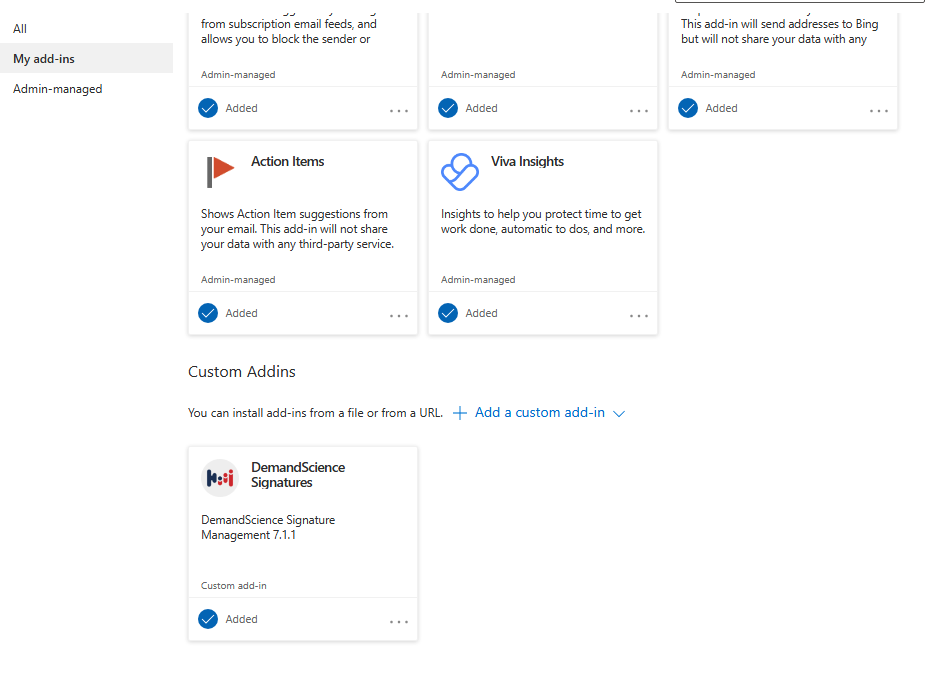
Task: Expand the Add a custom add-in chevron
Action: click(619, 414)
